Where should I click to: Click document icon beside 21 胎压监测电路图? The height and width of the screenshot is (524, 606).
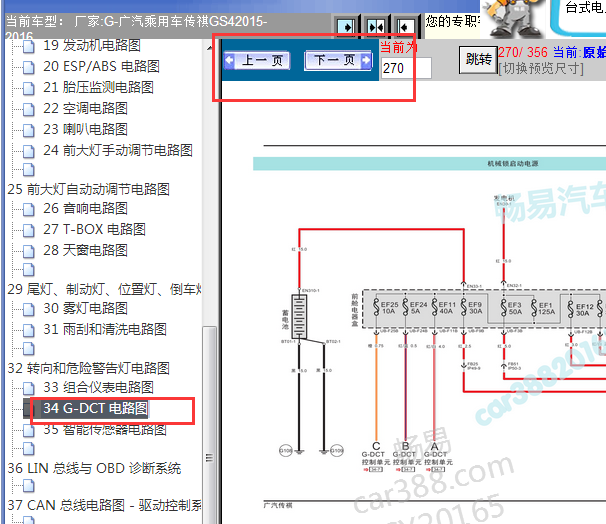click(x=28, y=88)
